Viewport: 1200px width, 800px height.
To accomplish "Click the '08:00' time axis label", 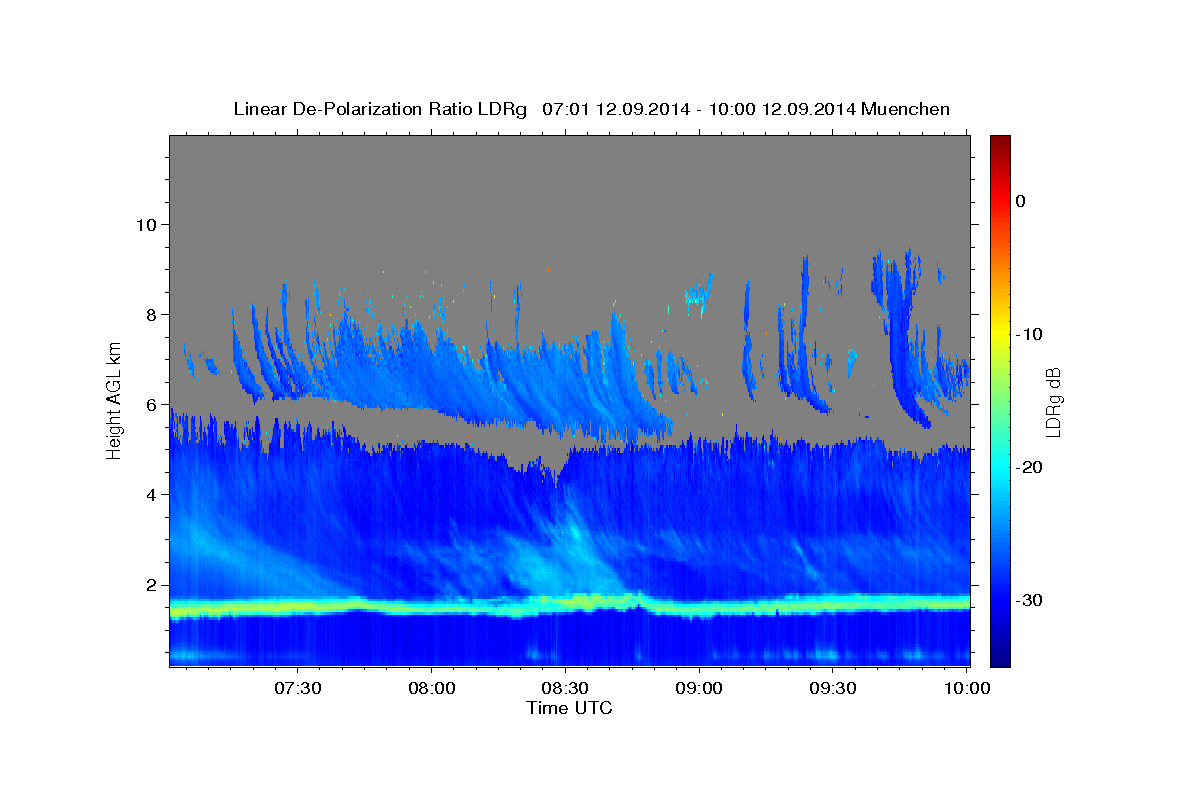I will tap(432, 689).
